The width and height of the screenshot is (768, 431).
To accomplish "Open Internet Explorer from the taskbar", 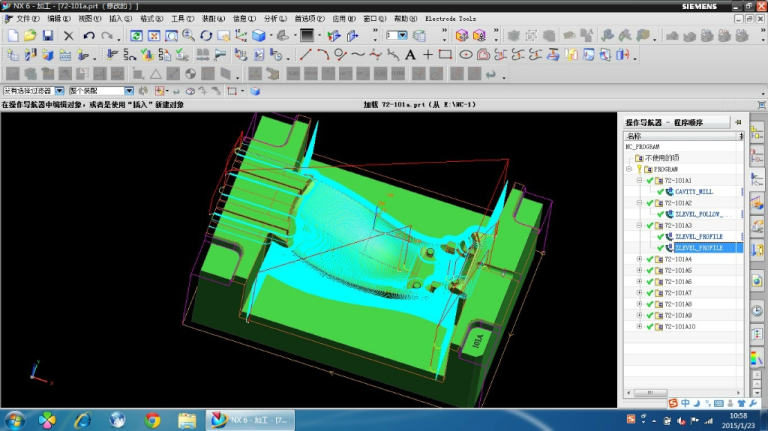I will coord(82,420).
